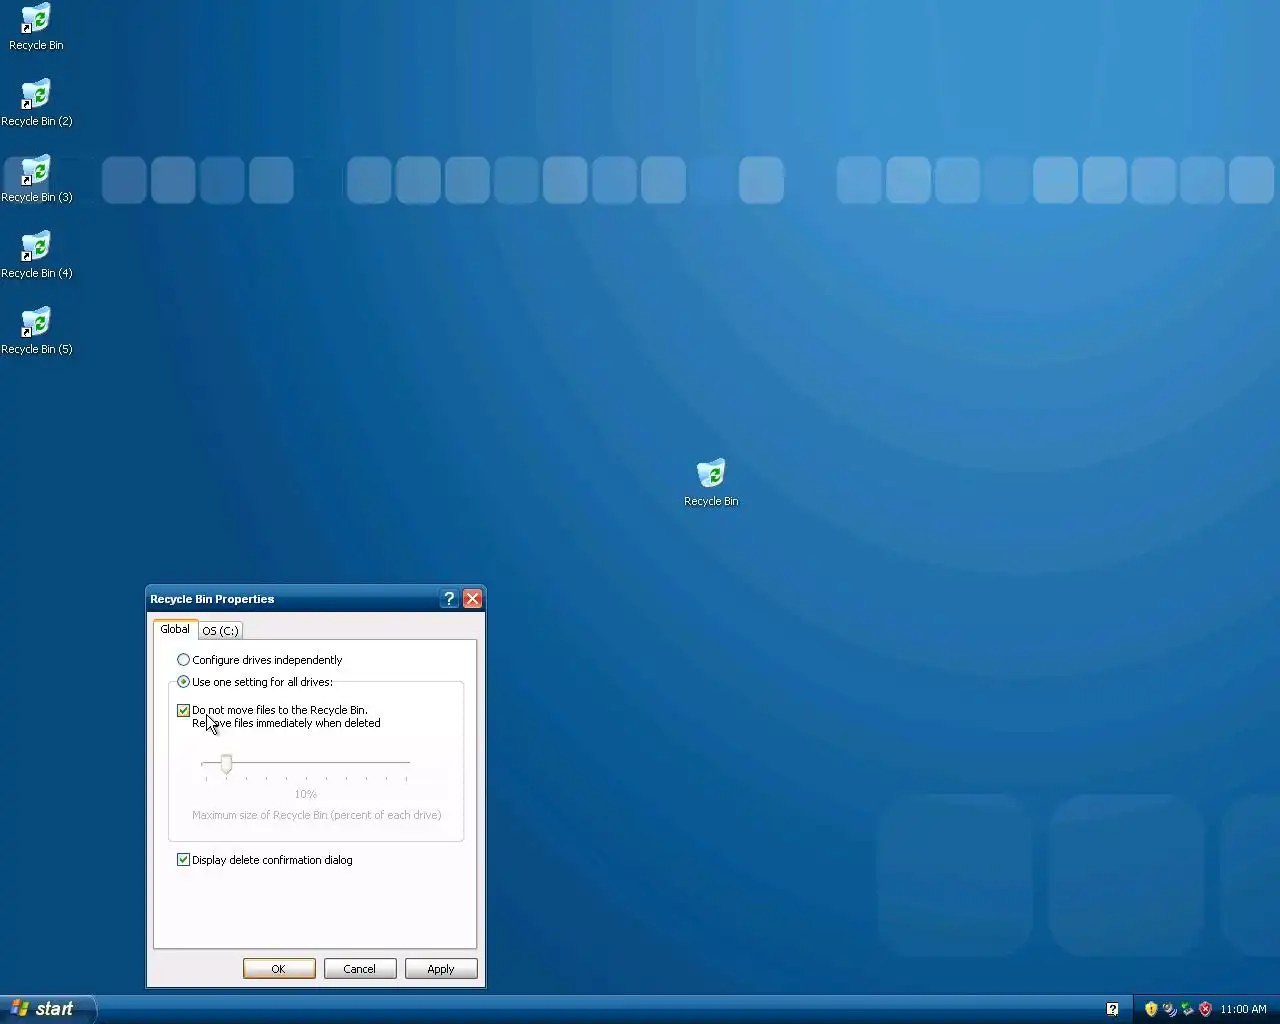Select Configure drives independently option

click(x=260, y=660)
